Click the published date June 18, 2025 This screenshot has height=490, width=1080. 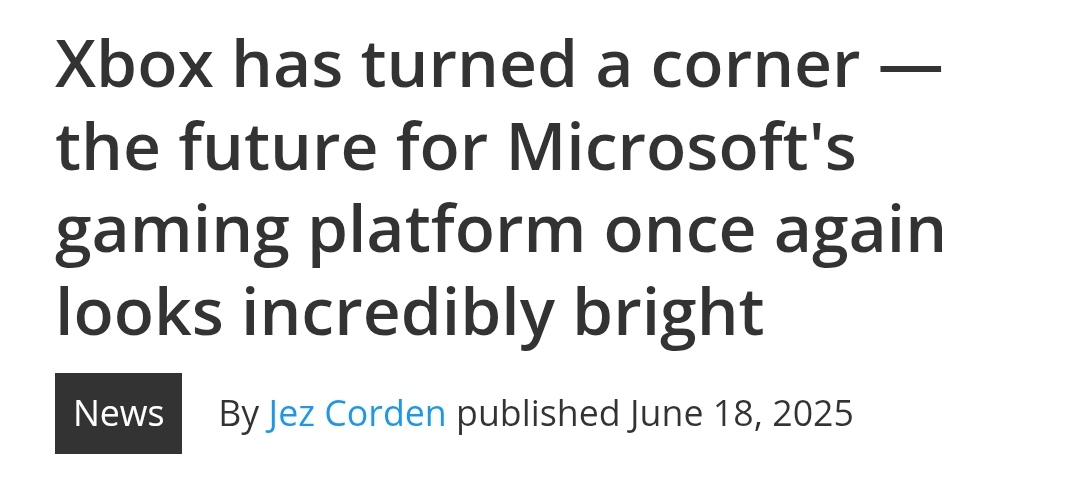click(741, 413)
